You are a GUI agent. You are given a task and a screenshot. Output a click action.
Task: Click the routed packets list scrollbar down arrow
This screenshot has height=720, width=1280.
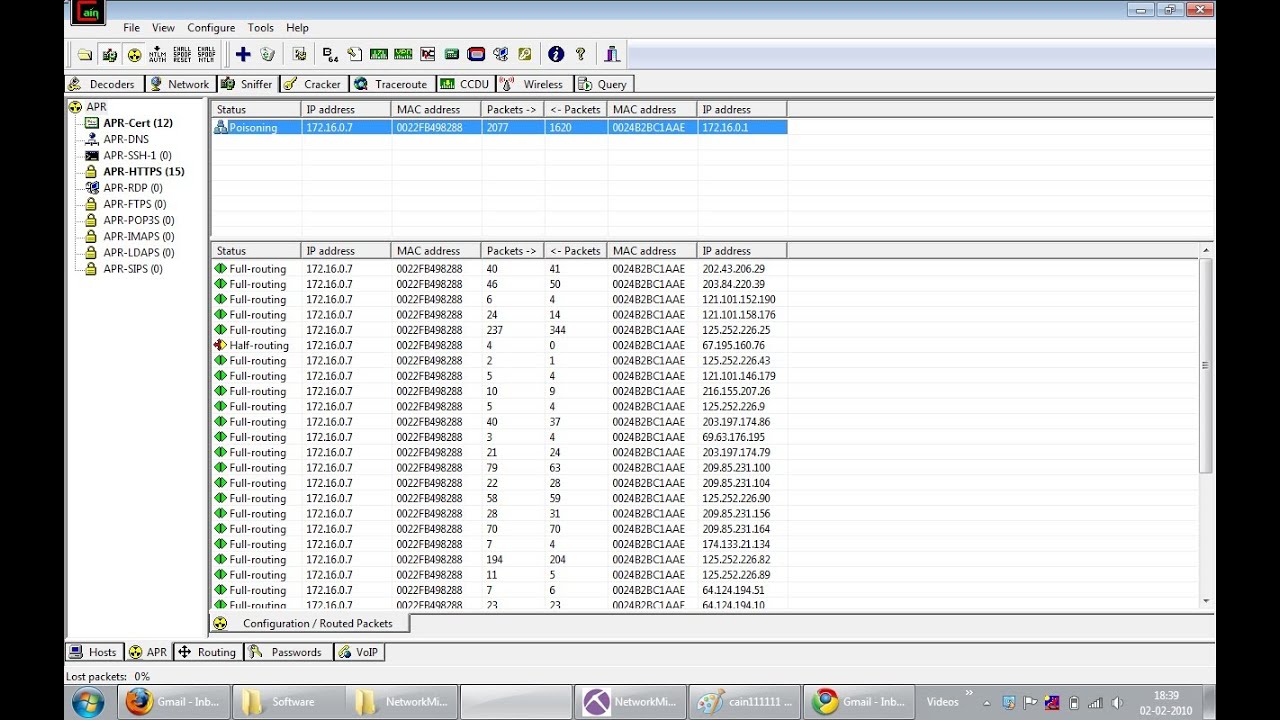coord(1206,601)
